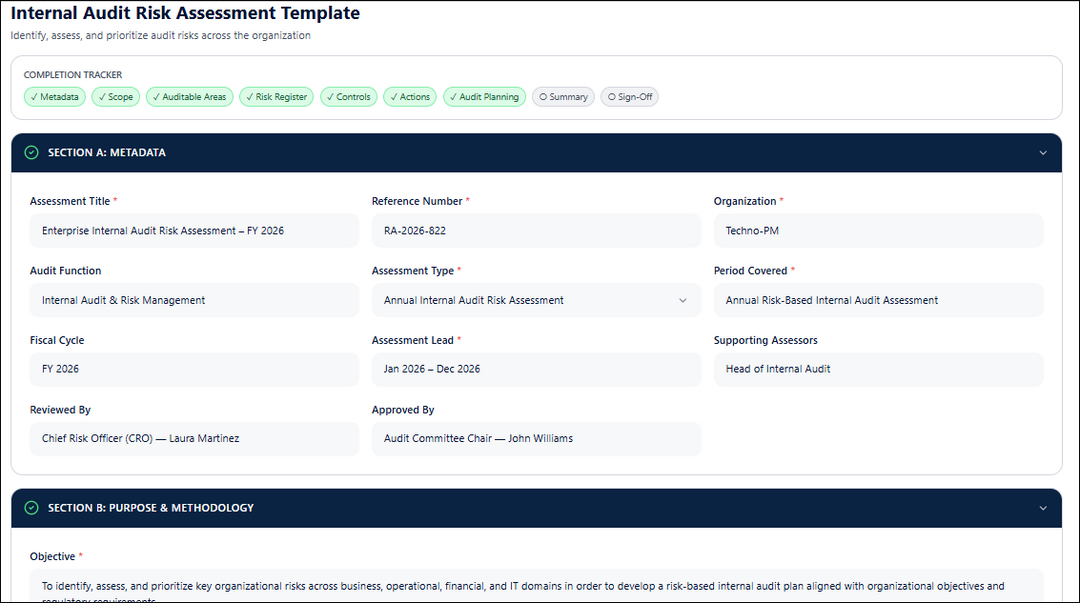Collapse Section B Purpose & Methodology chevron
This screenshot has width=1080, height=603.
1043,508
